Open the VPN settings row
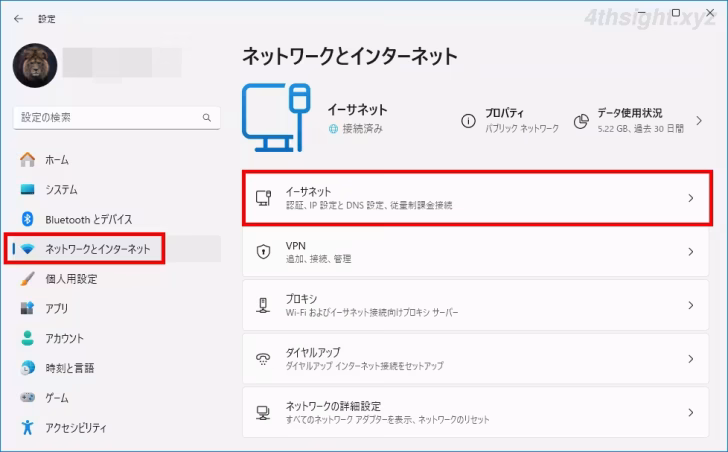The width and height of the screenshot is (728, 452). 476,252
